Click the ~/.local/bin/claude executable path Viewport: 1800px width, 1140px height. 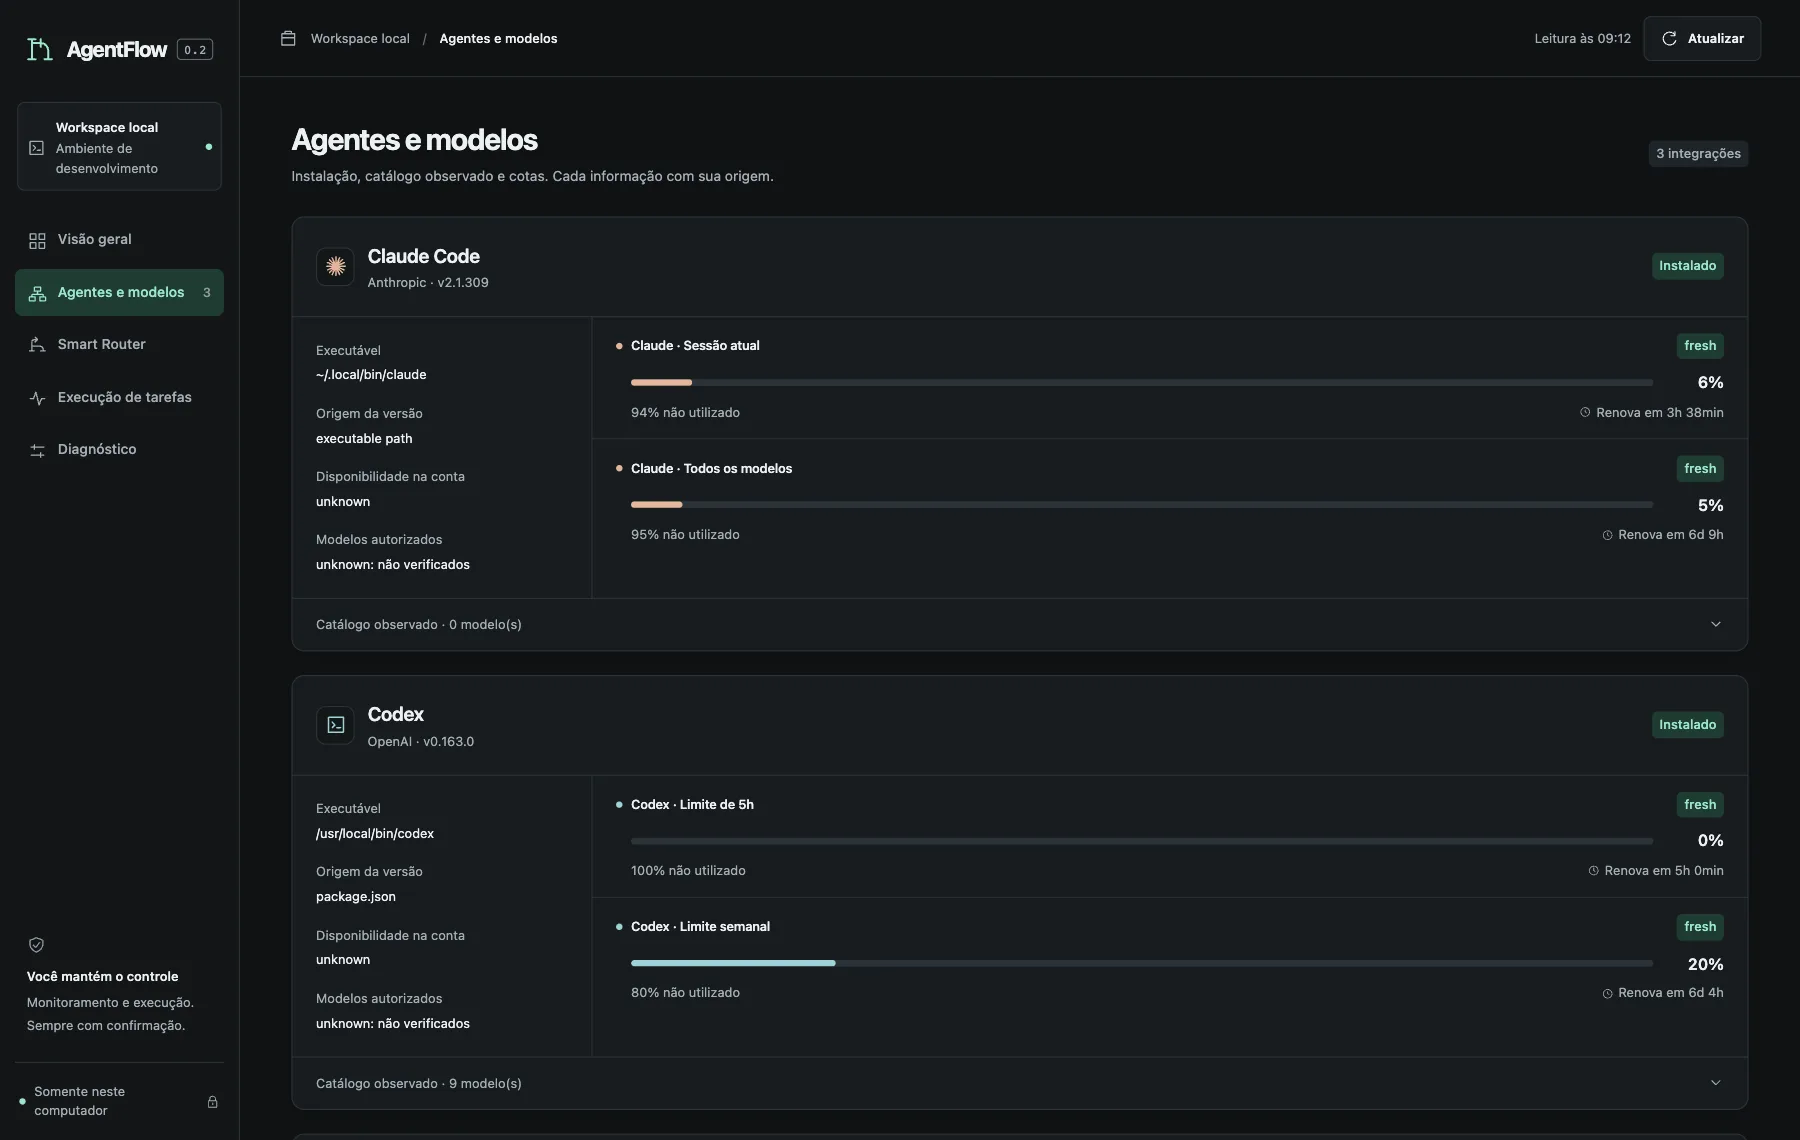coord(371,375)
